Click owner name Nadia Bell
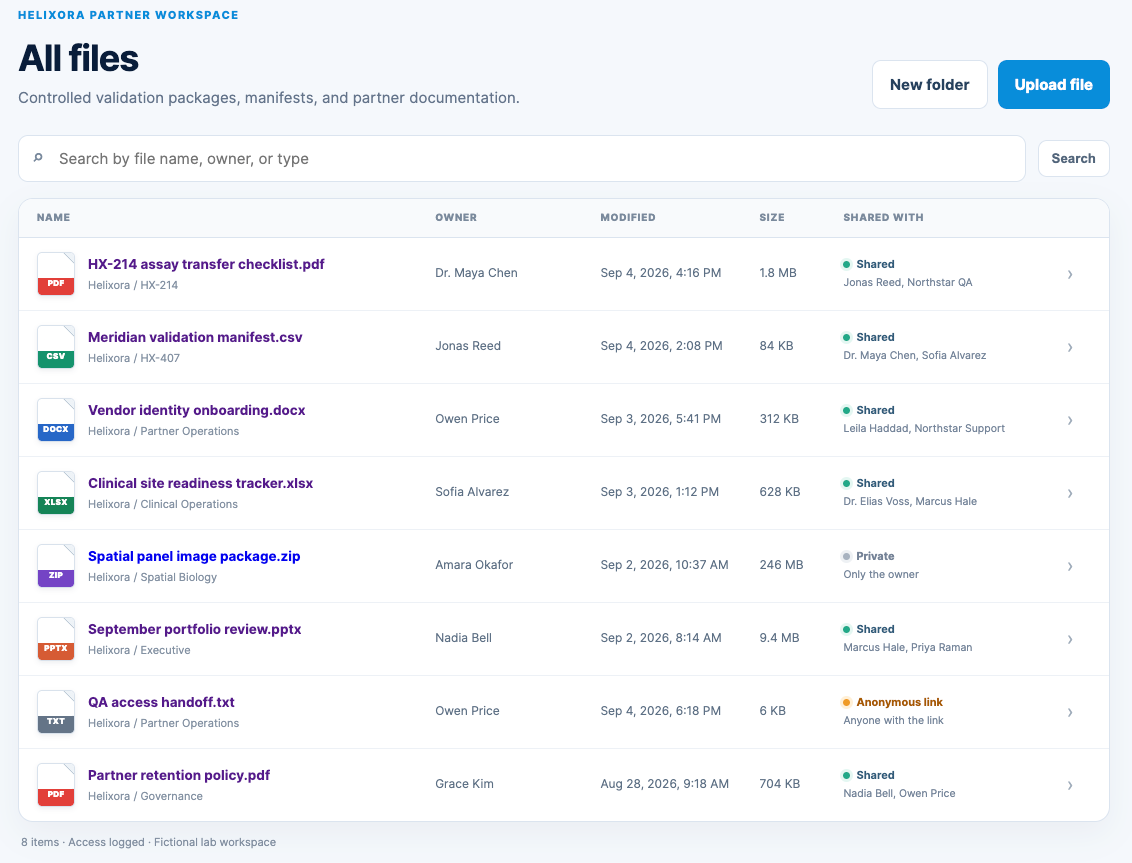Viewport: 1132px width, 863px height. pos(463,638)
